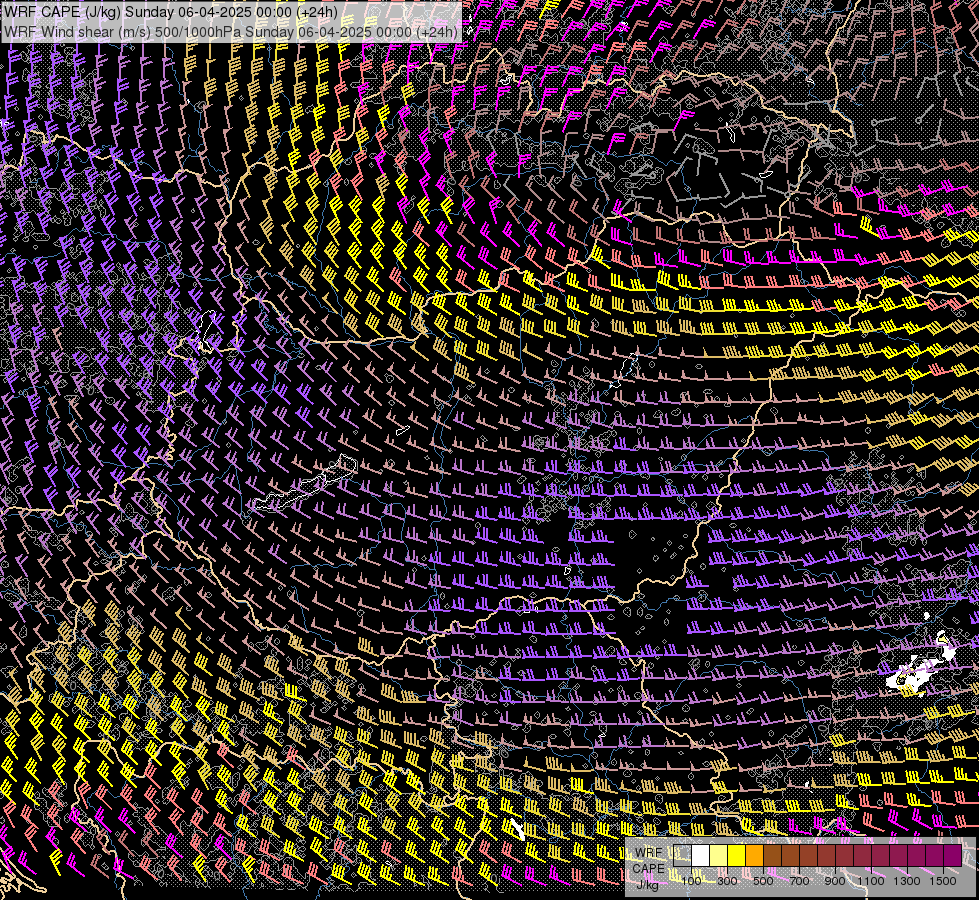
Task: Select the brown swatch between 500 and 600
Action: pos(773,855)
